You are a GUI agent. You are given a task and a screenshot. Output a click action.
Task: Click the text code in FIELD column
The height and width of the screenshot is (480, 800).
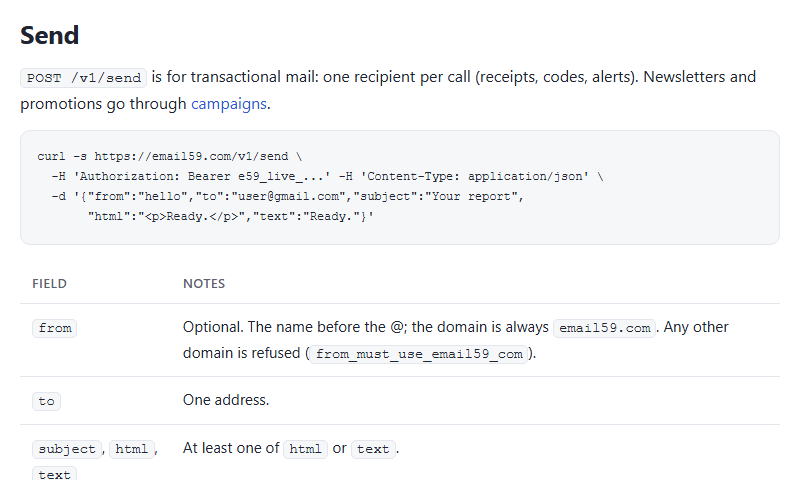click(x=55, y=474)
